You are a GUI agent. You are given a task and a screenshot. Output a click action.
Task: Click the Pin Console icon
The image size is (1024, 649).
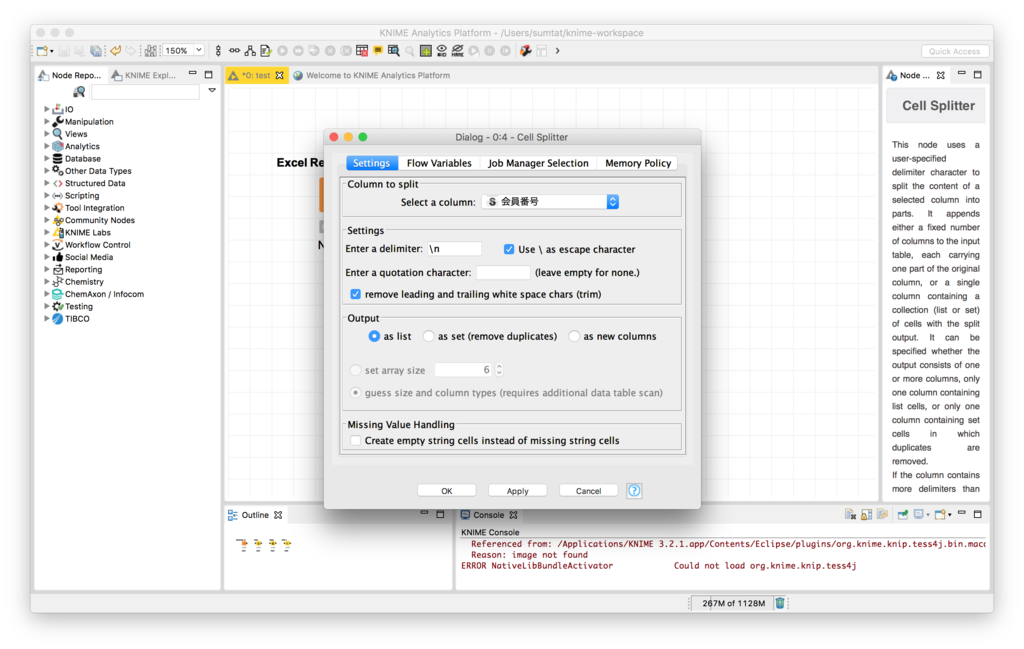point(903,514)
